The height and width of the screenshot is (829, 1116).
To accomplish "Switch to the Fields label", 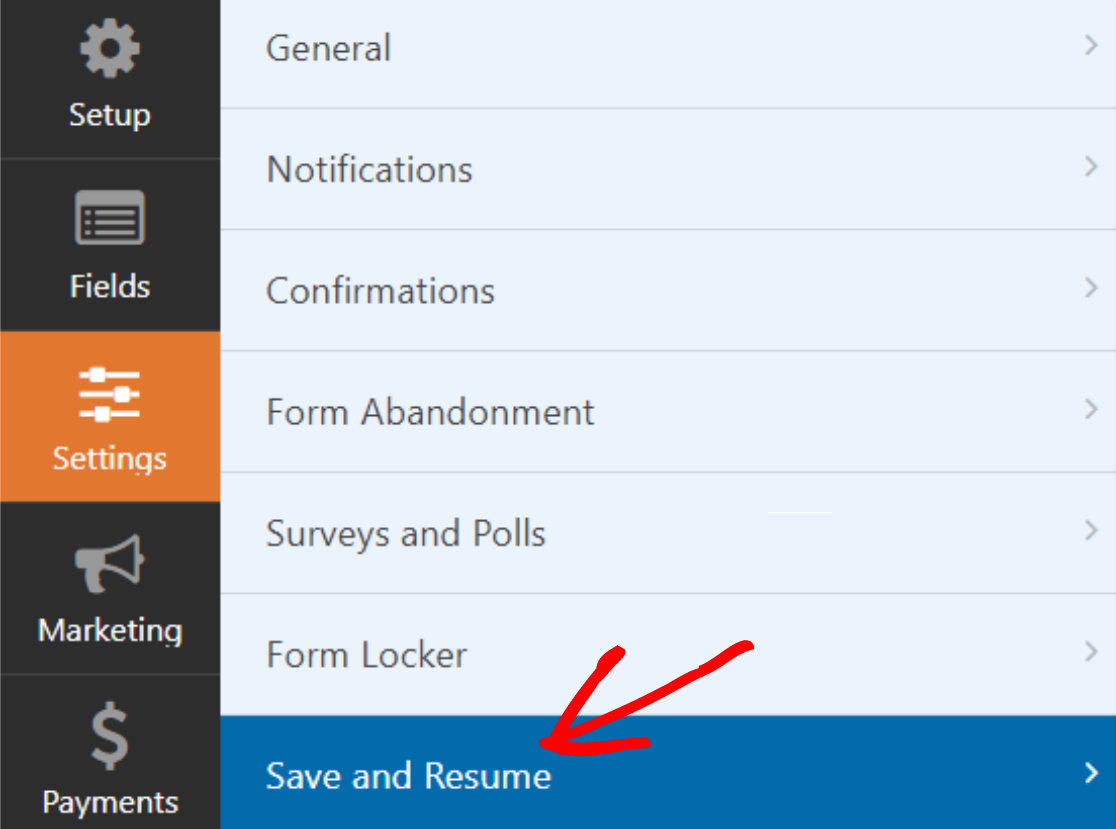I will click(110, 286).
